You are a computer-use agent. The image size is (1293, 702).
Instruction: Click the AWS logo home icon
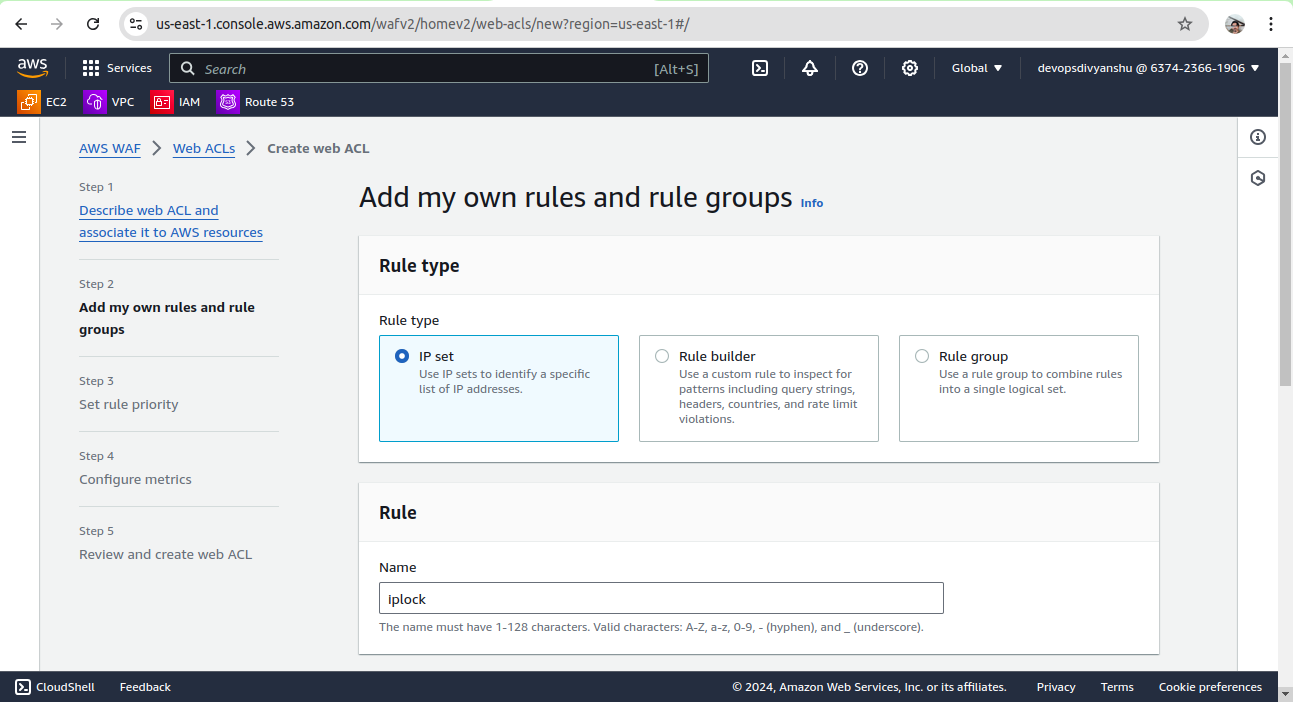coord(32,68)
